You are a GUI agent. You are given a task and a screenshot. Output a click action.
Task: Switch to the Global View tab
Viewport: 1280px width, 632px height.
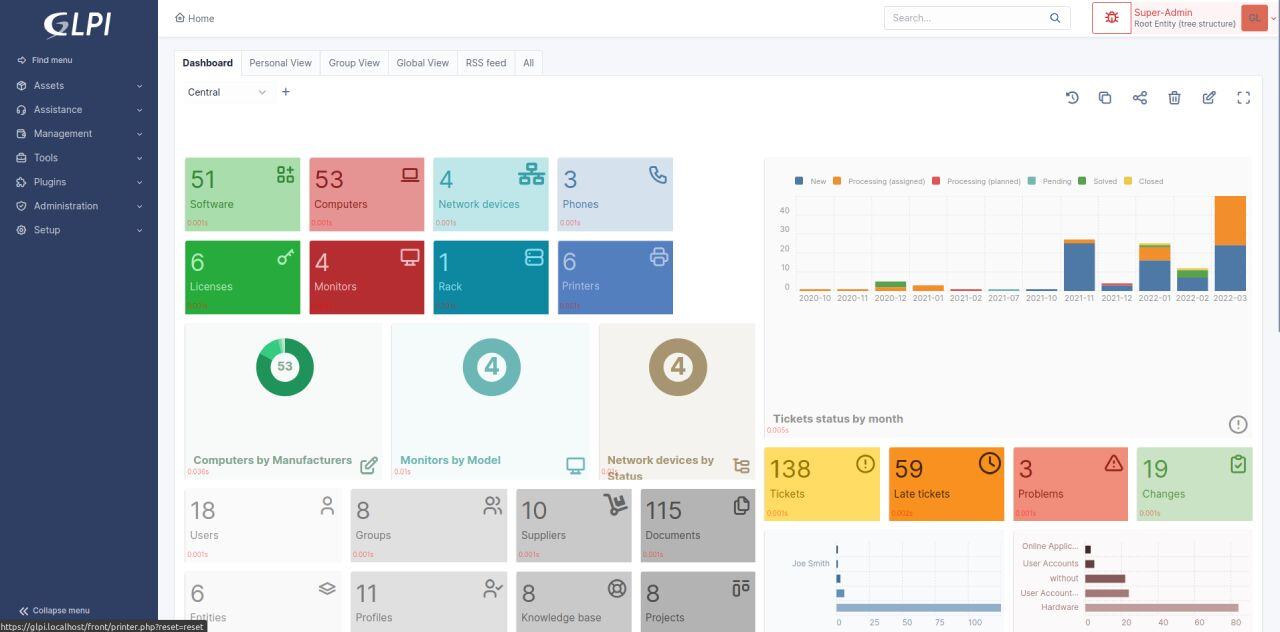[422, 62]
